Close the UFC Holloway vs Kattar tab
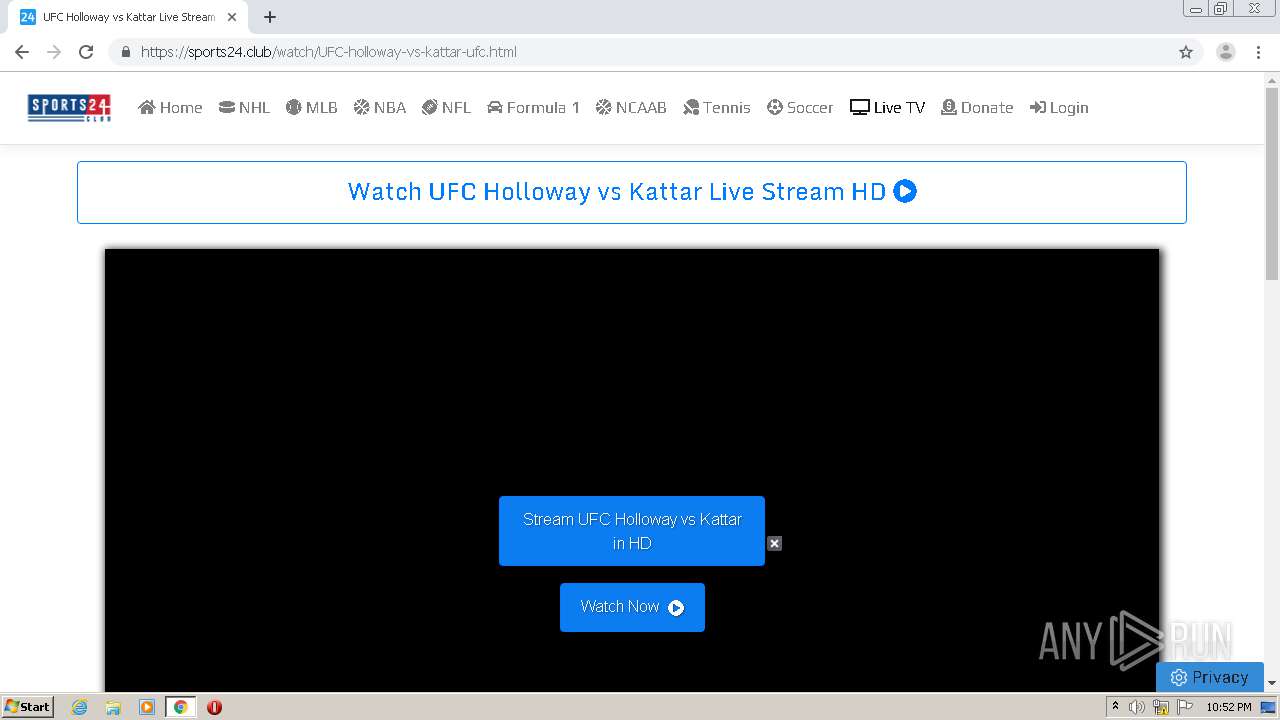This screenshot has width=1280, height=720. [x=232, y=17]
